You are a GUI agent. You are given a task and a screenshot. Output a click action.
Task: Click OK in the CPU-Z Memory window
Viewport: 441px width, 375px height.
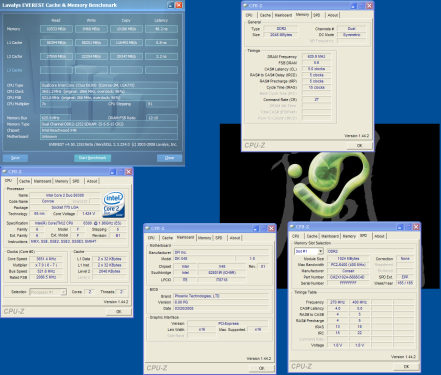359,146
